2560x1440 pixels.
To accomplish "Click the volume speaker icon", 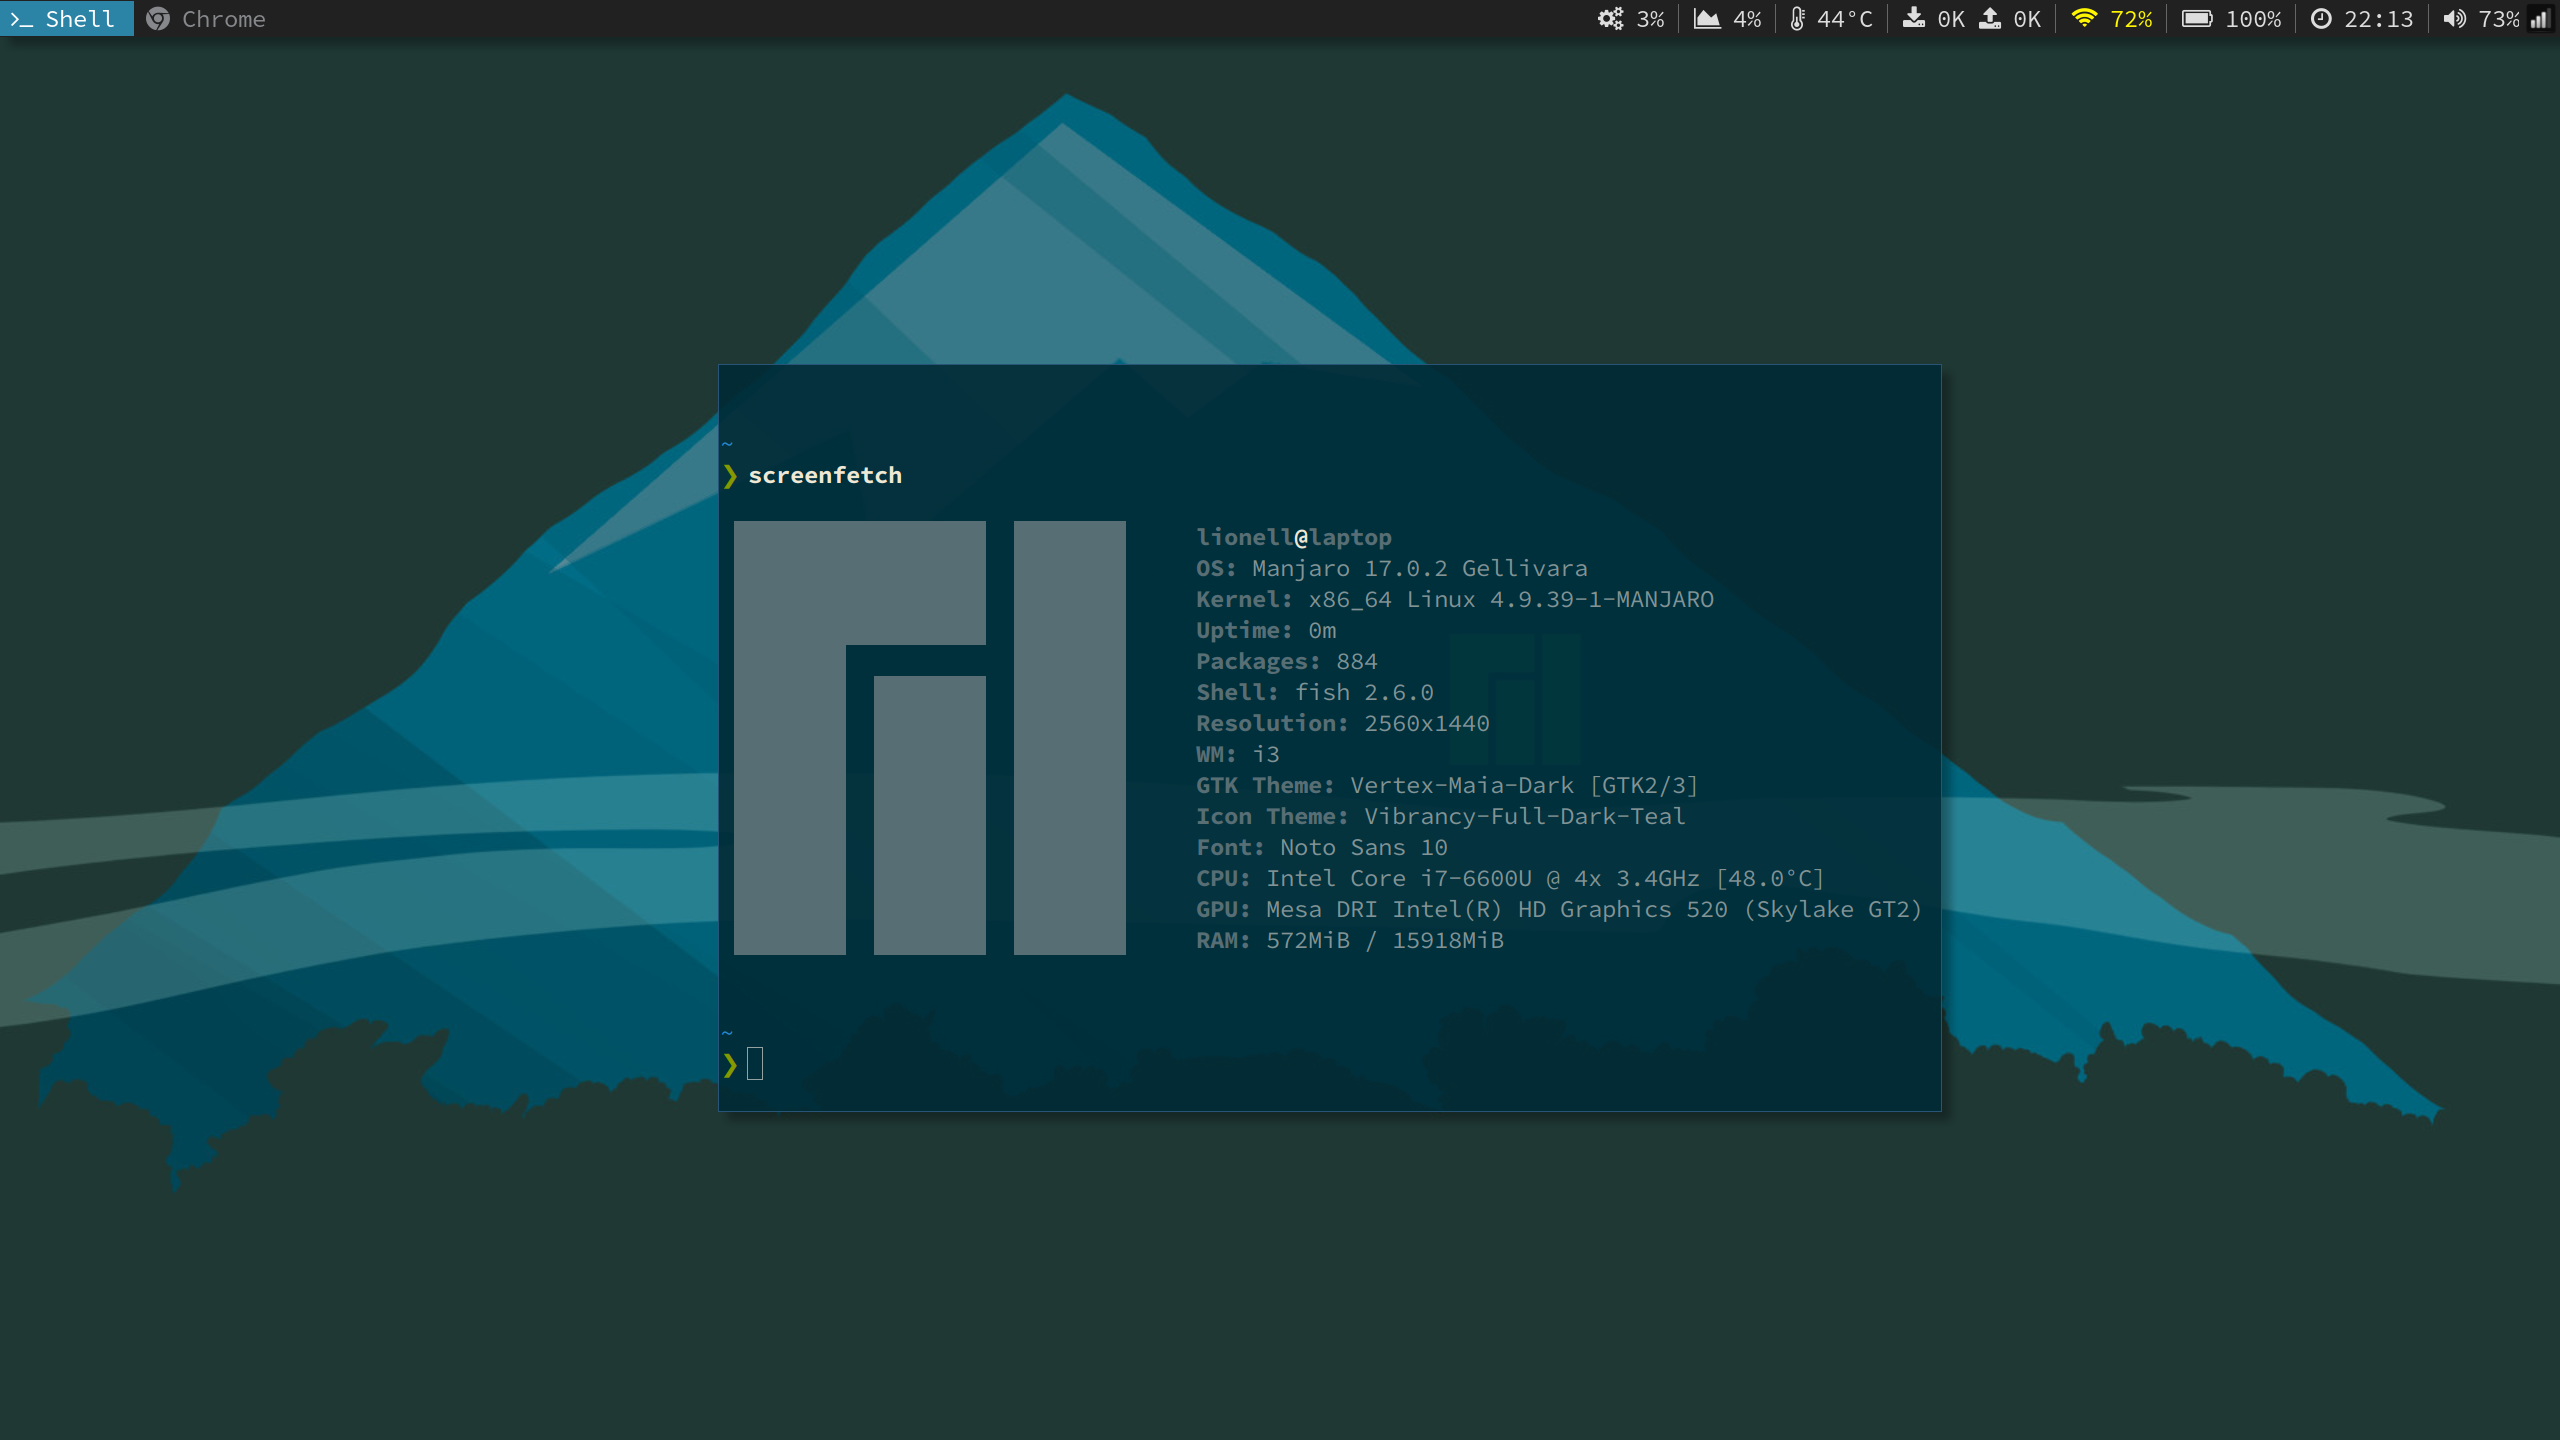I will [x=2454, y=19].
